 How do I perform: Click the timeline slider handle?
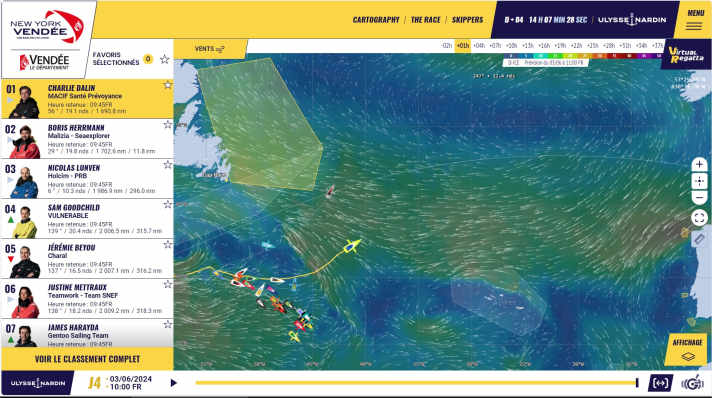click(x=637, y=383)
